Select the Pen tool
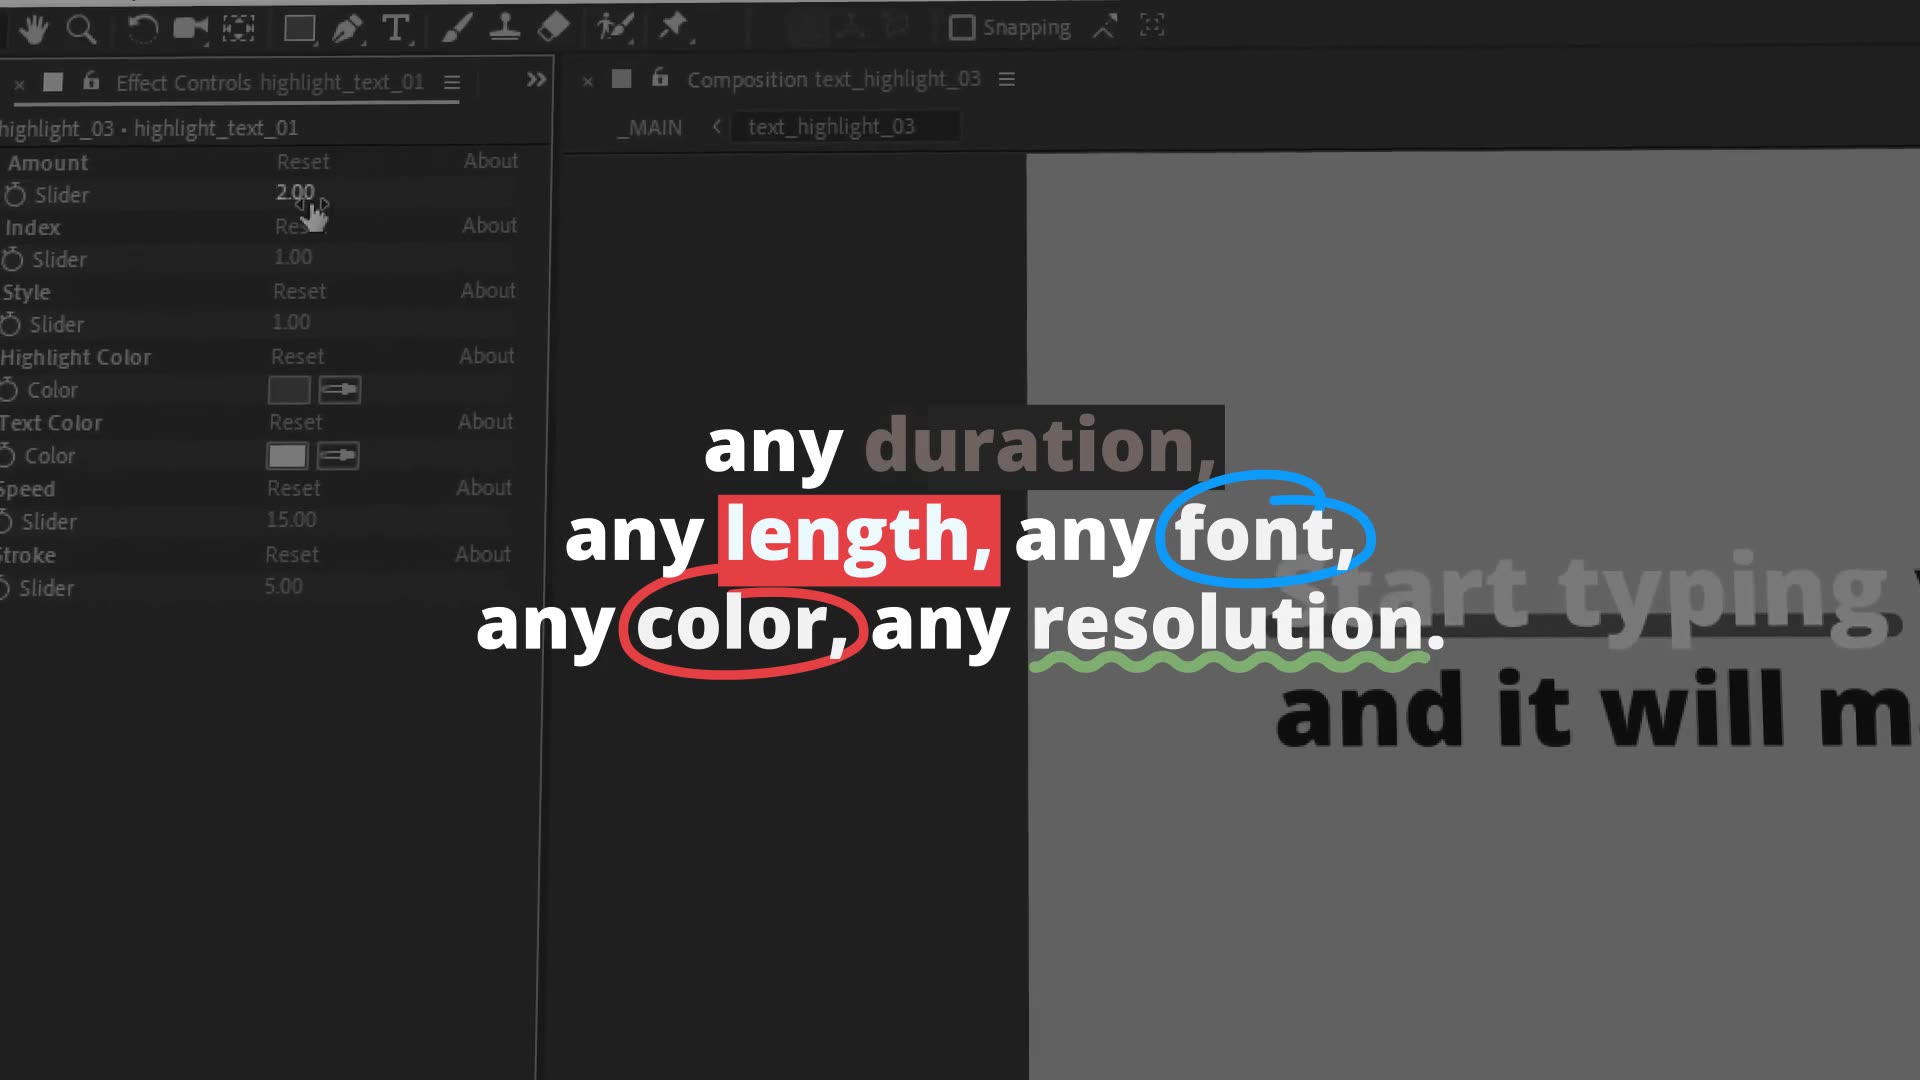Screen dimensions: 1920x1080 click(x=347, y=28)
